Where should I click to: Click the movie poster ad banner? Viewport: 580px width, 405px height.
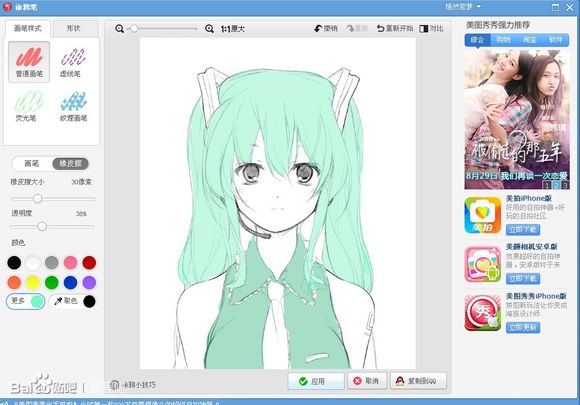coord(517,119)
